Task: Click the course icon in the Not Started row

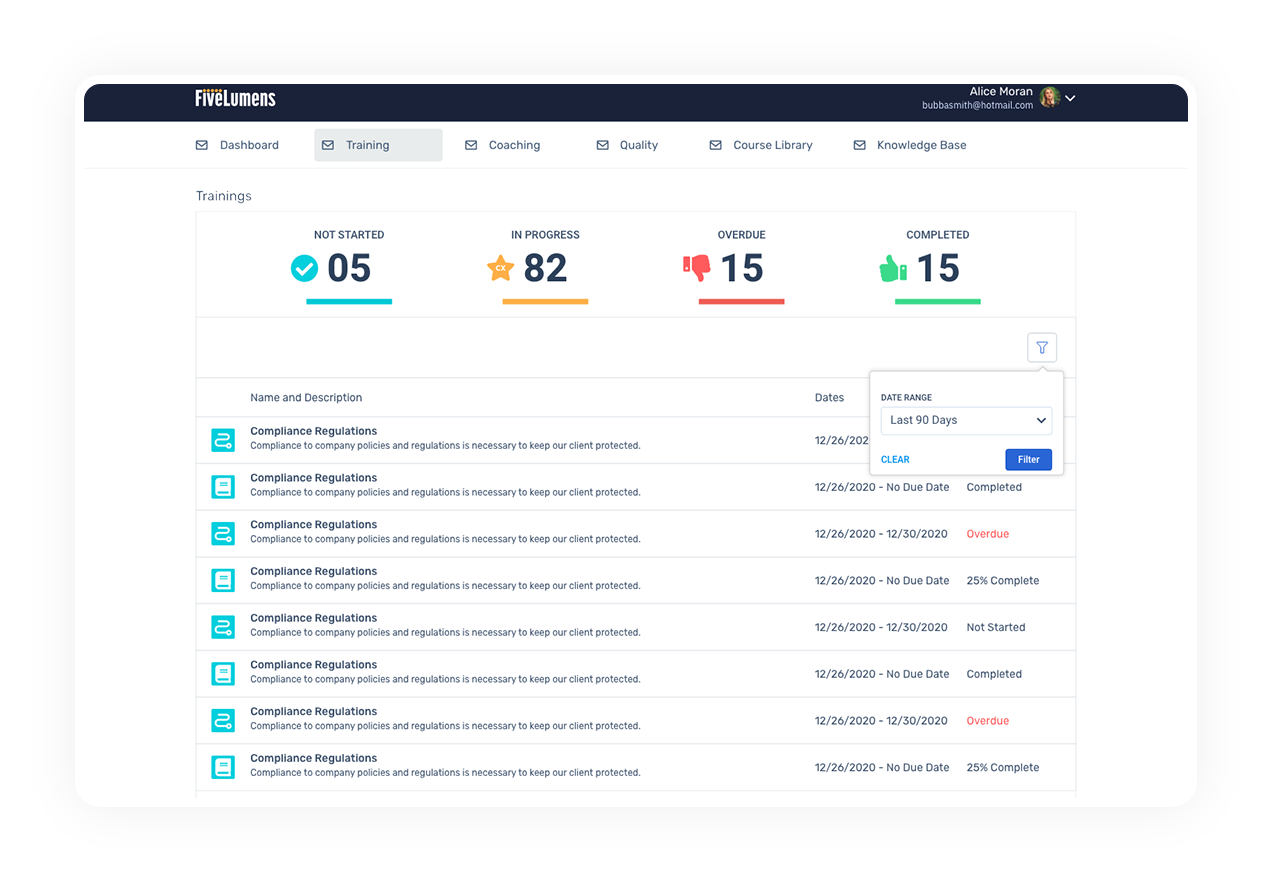Action: coord(223,627)
